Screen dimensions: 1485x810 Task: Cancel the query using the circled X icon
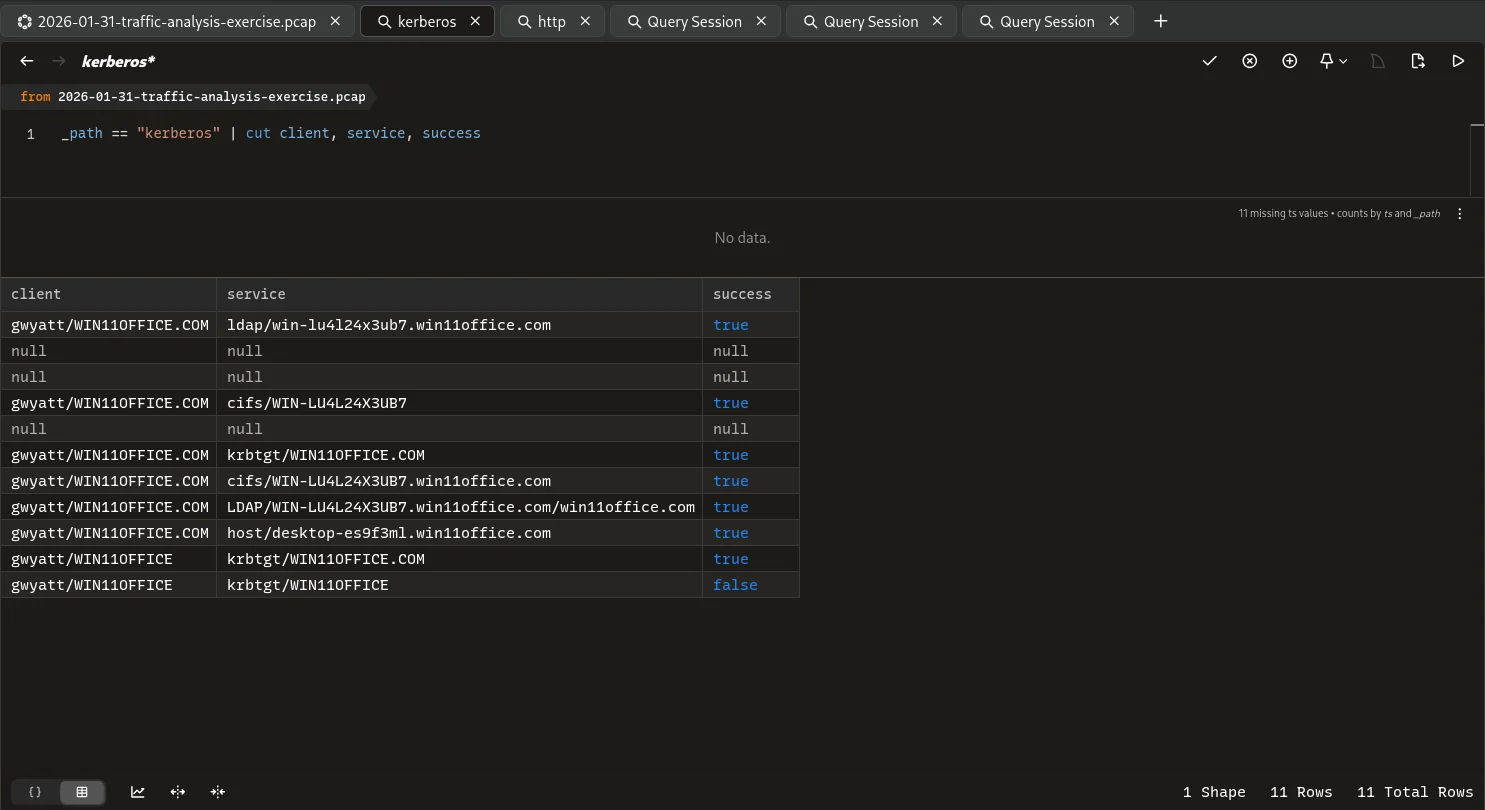pyautogui.click(x=1249, y=61)
